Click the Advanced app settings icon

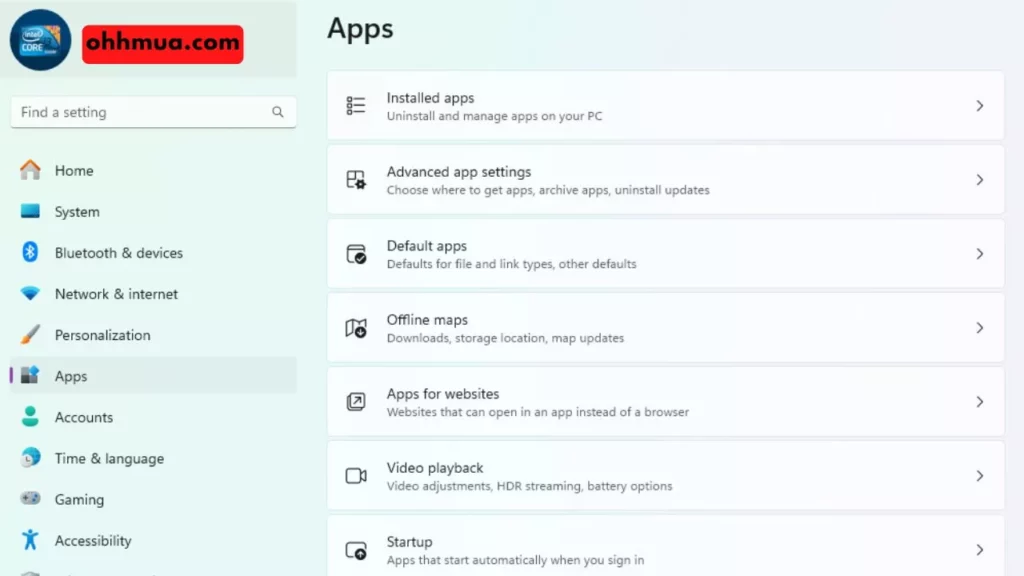(x=356, y=180)
